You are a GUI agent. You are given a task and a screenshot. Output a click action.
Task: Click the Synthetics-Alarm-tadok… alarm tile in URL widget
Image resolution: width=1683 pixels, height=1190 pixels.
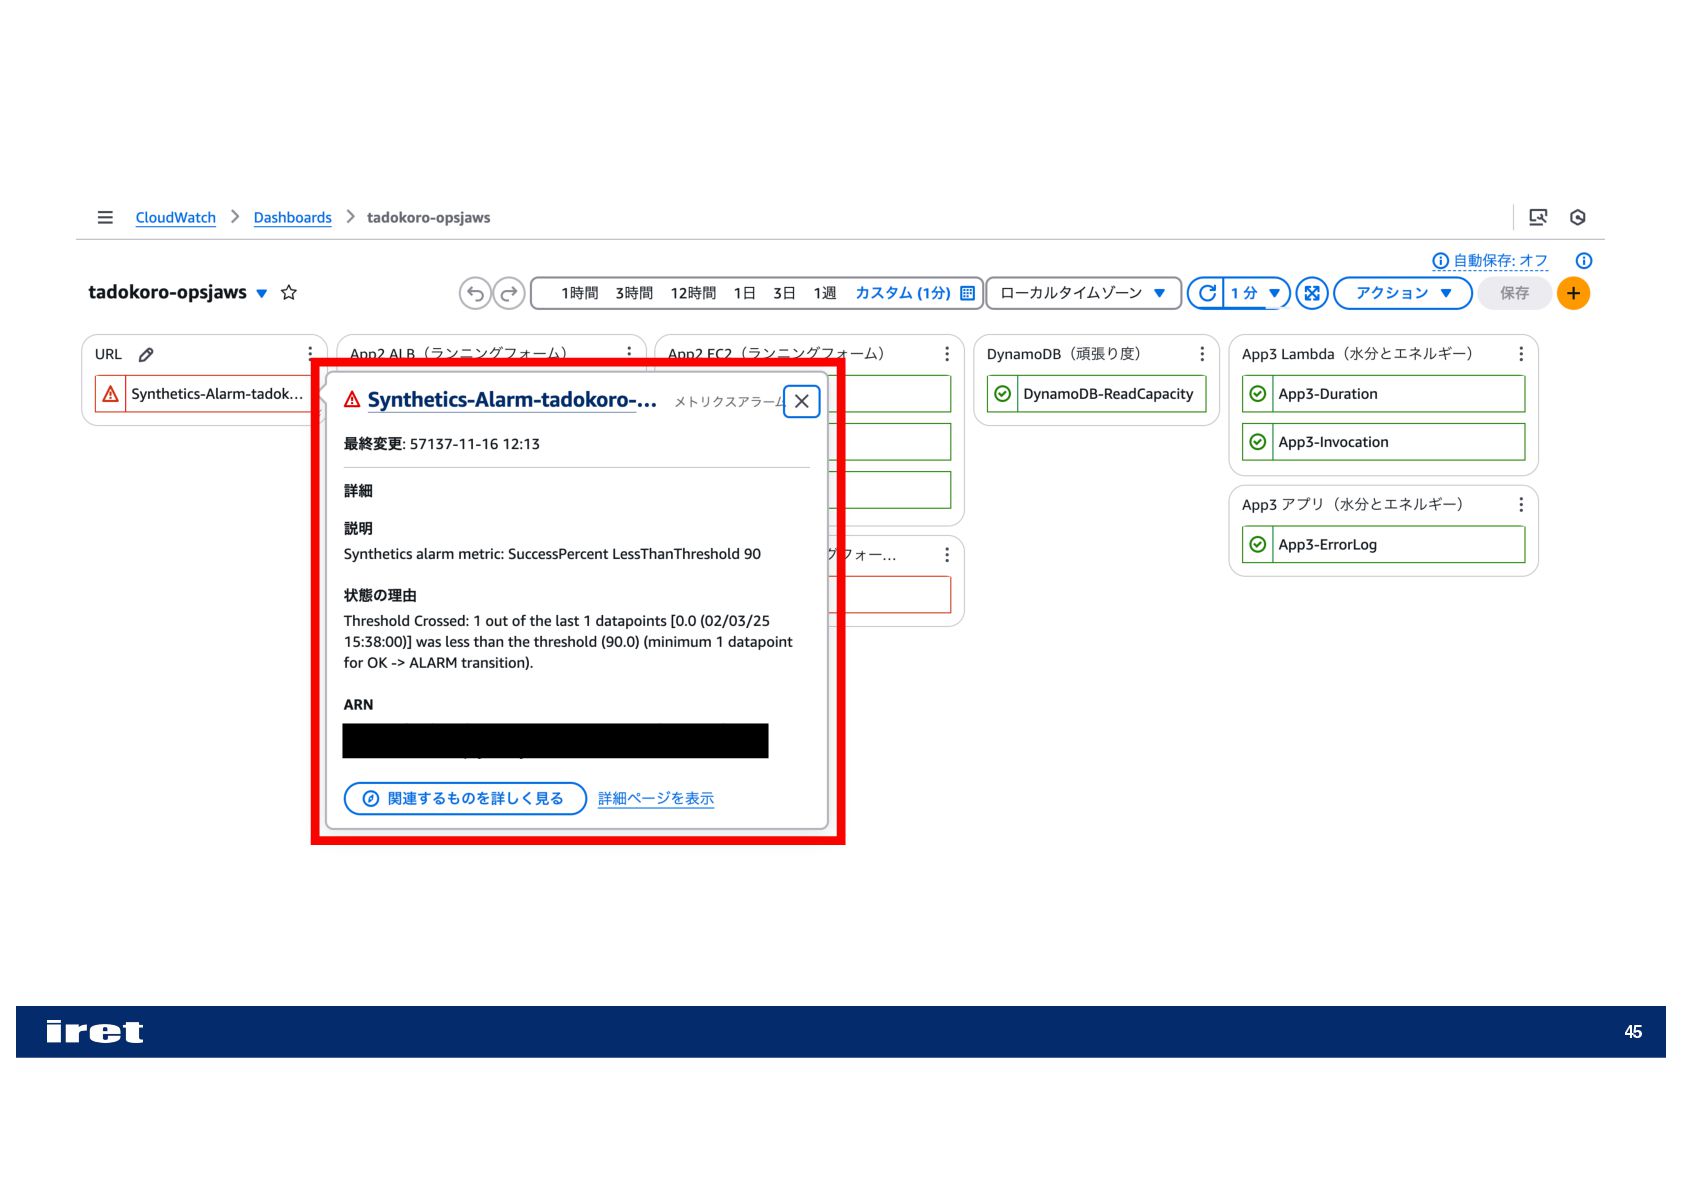click(203, 394)
